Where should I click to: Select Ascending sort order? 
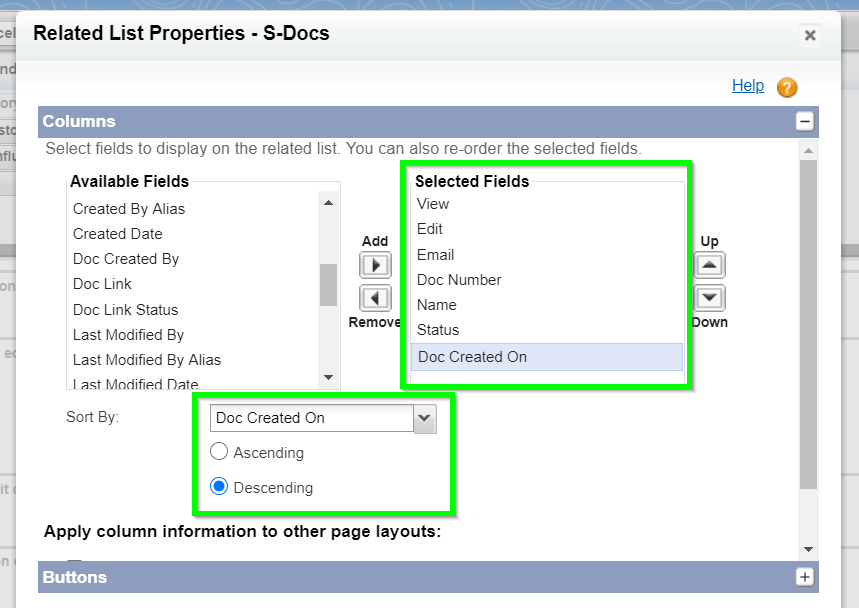pos(219,451)
